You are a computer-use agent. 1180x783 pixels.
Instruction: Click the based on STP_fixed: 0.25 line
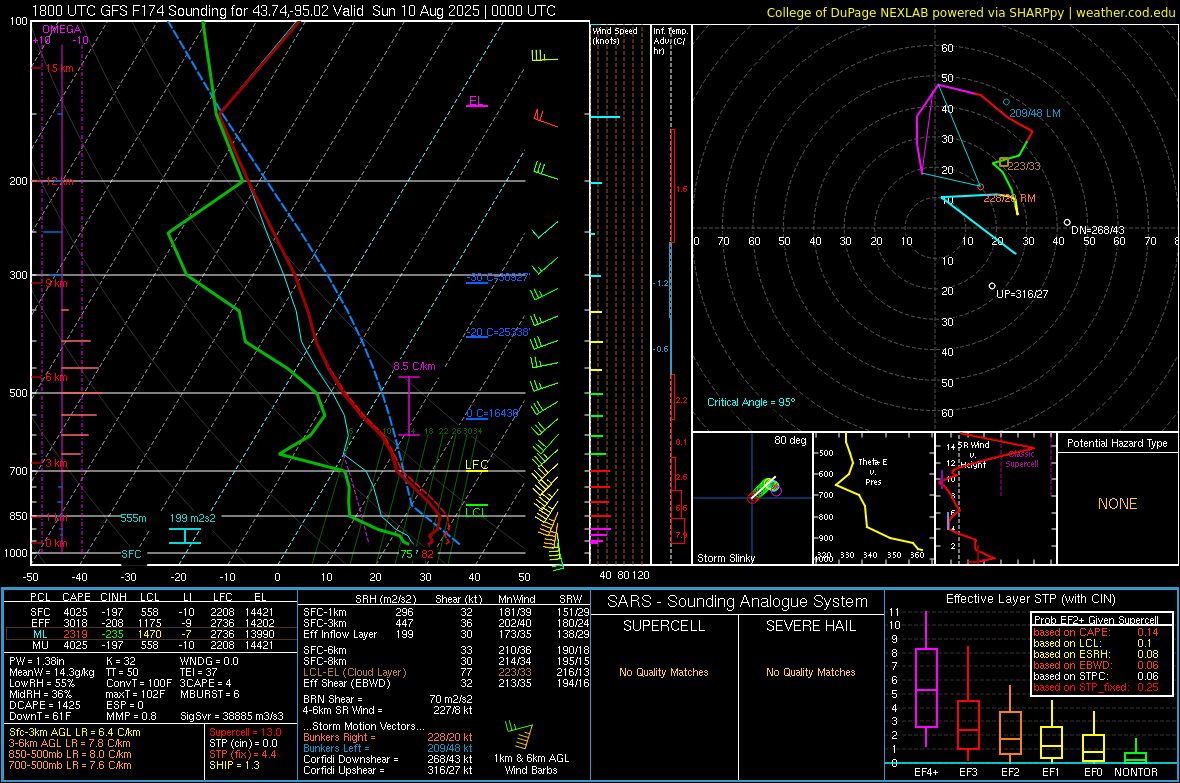pos(1096,687)
